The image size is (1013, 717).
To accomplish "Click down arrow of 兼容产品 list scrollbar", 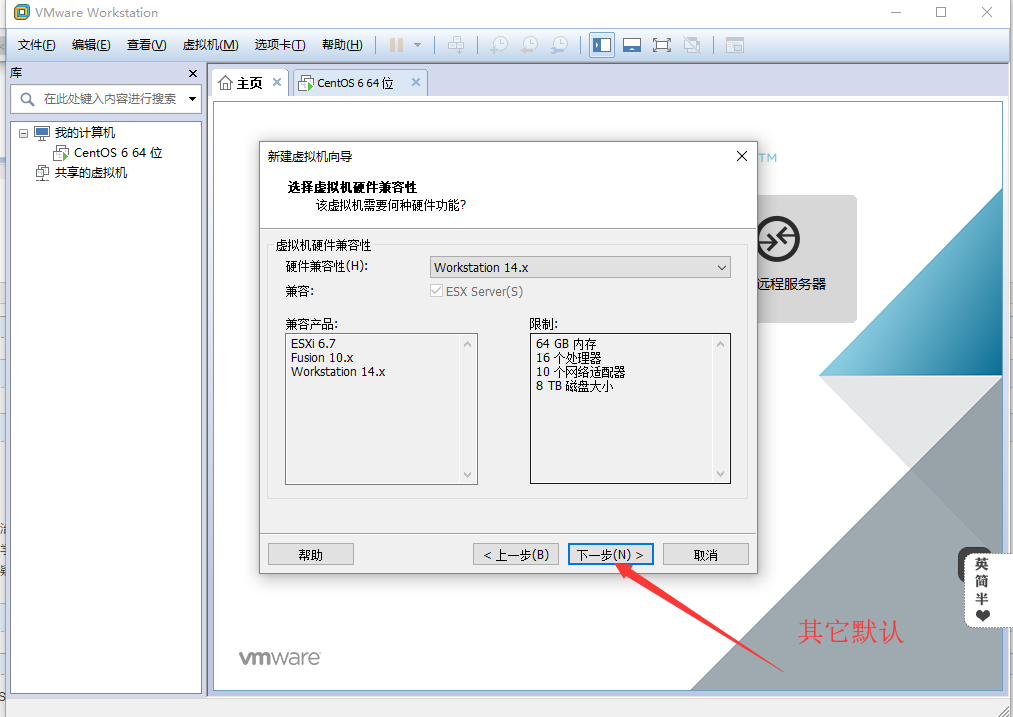I will click(x=468, y=475).
